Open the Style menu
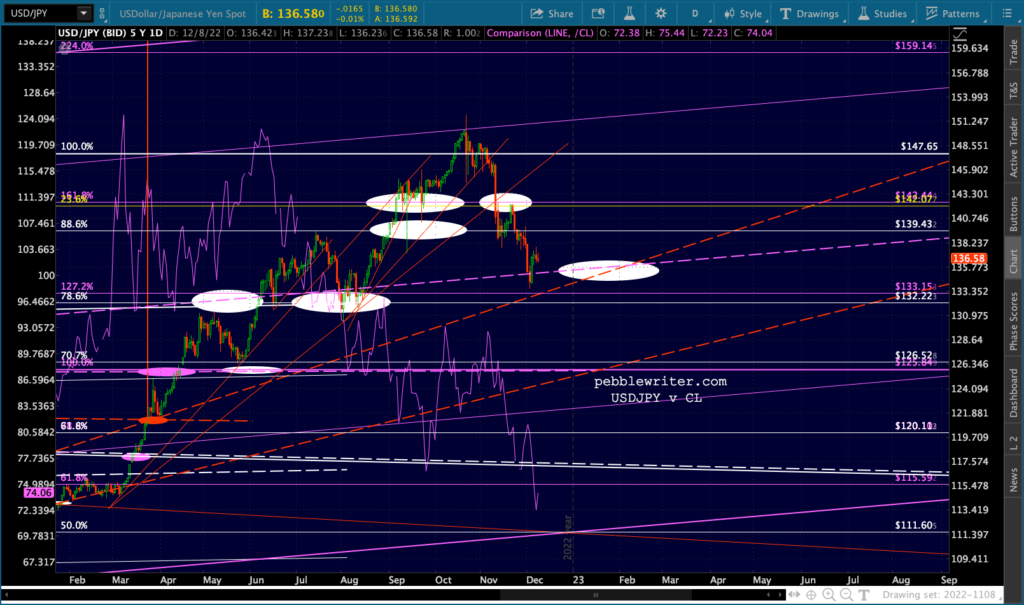This screenshot has width=1024, height=605. [742, 13]
